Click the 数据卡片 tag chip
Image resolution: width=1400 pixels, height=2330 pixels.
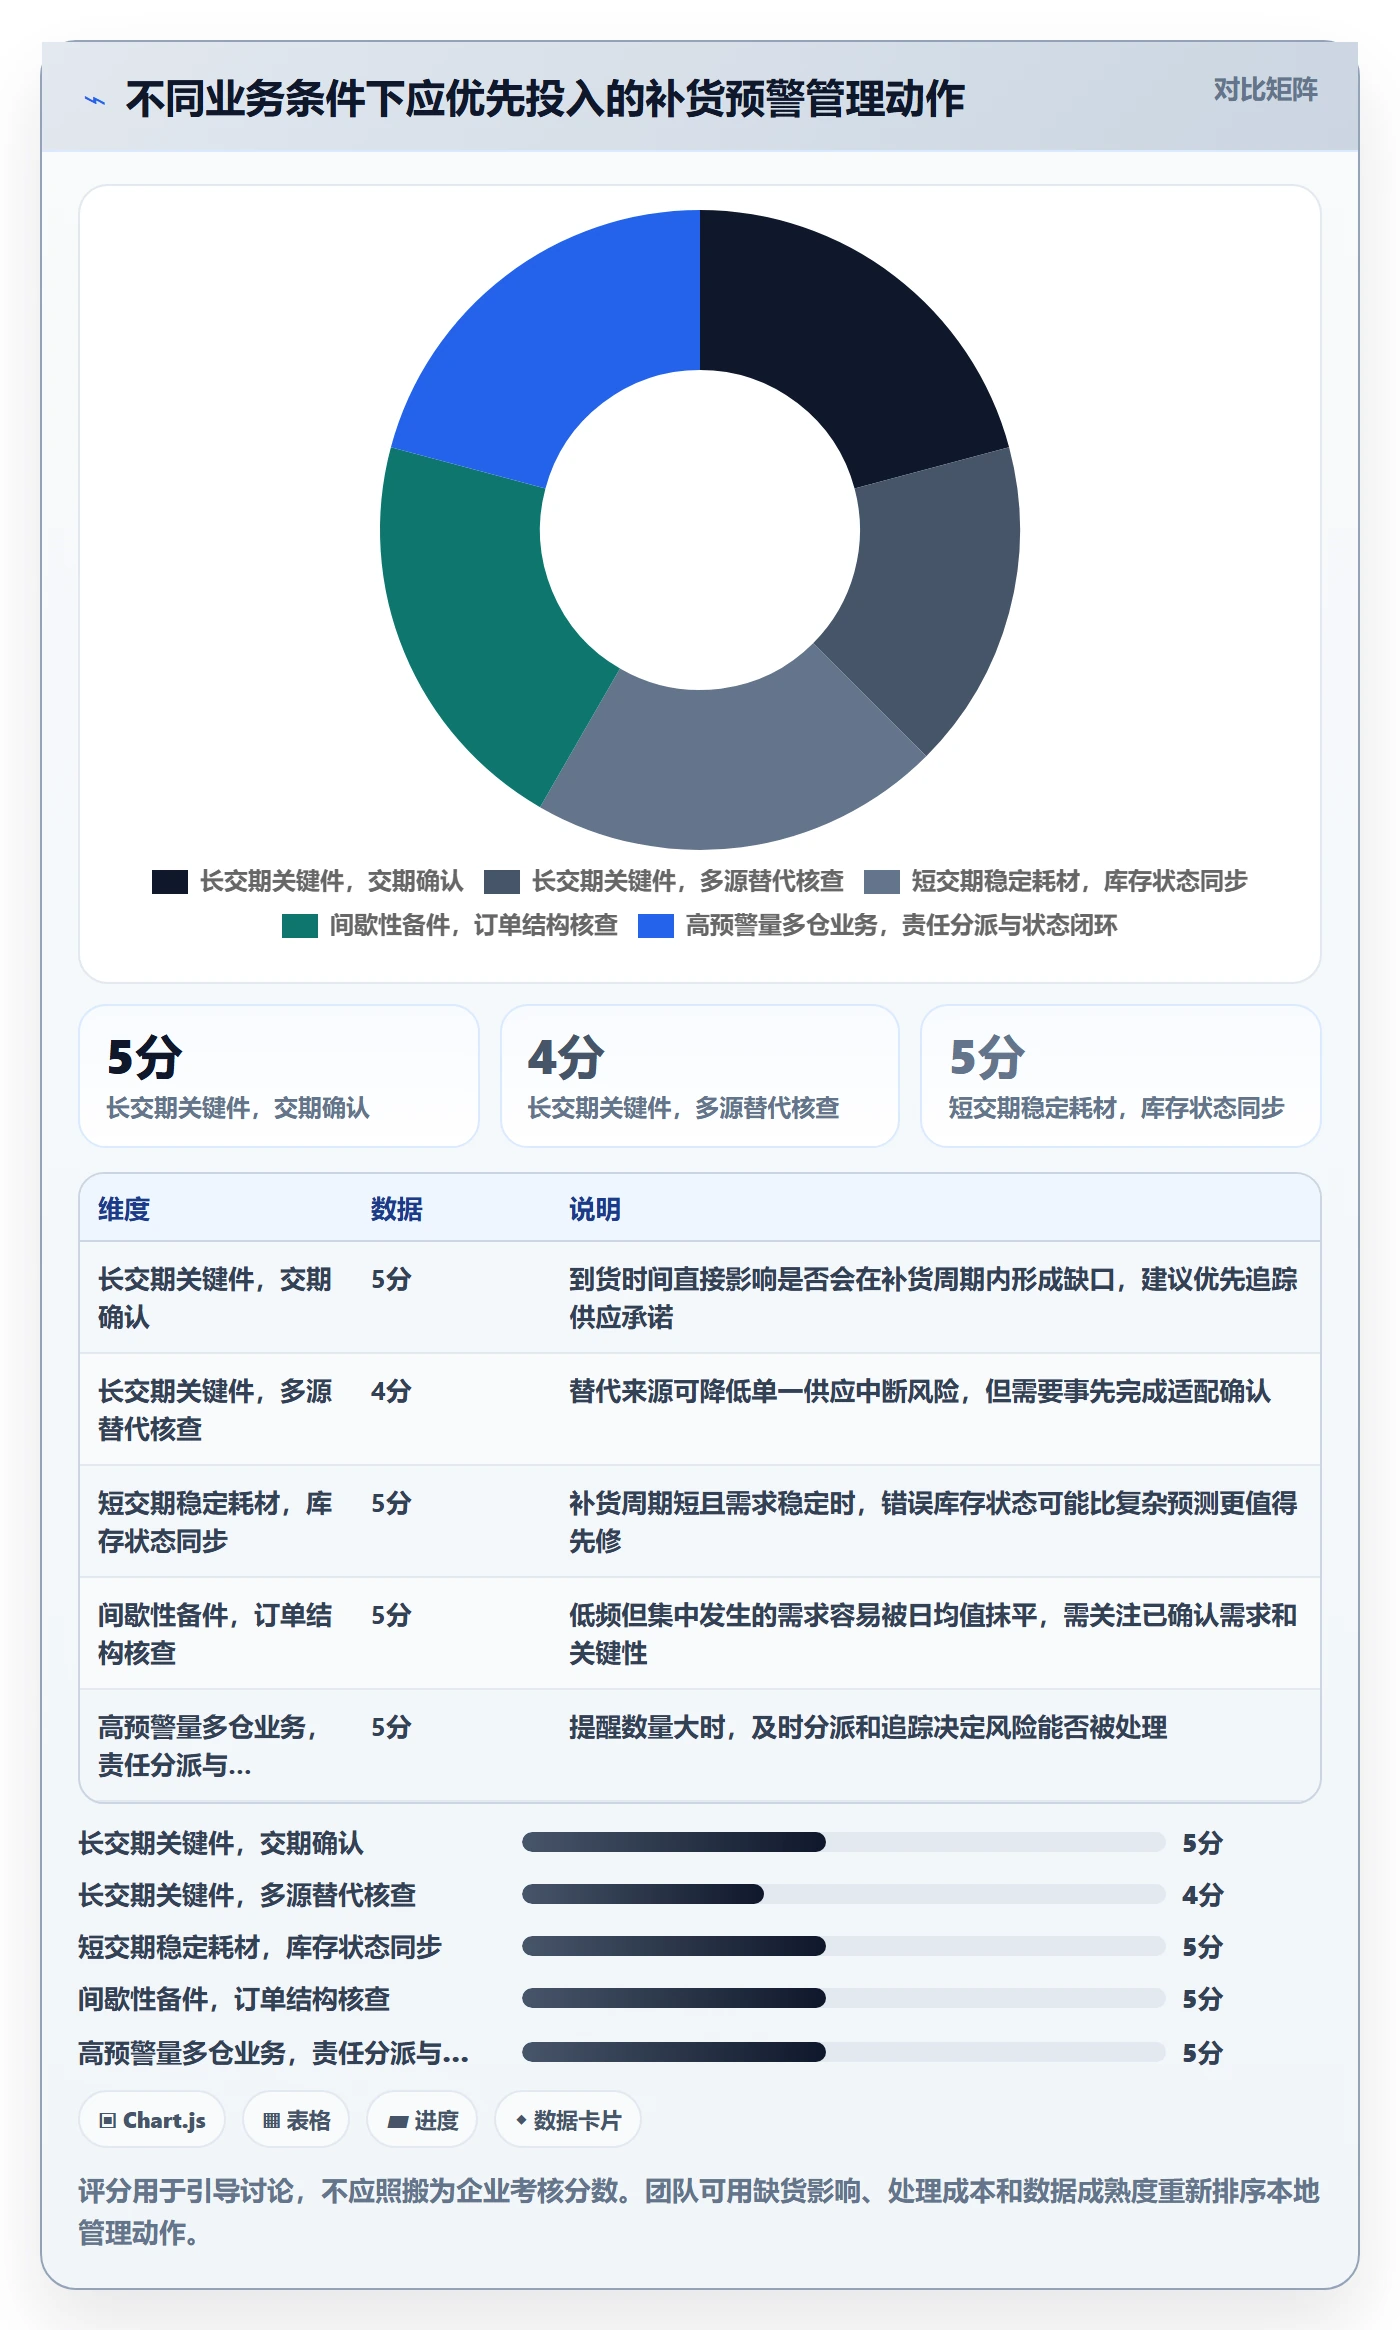567,2119
